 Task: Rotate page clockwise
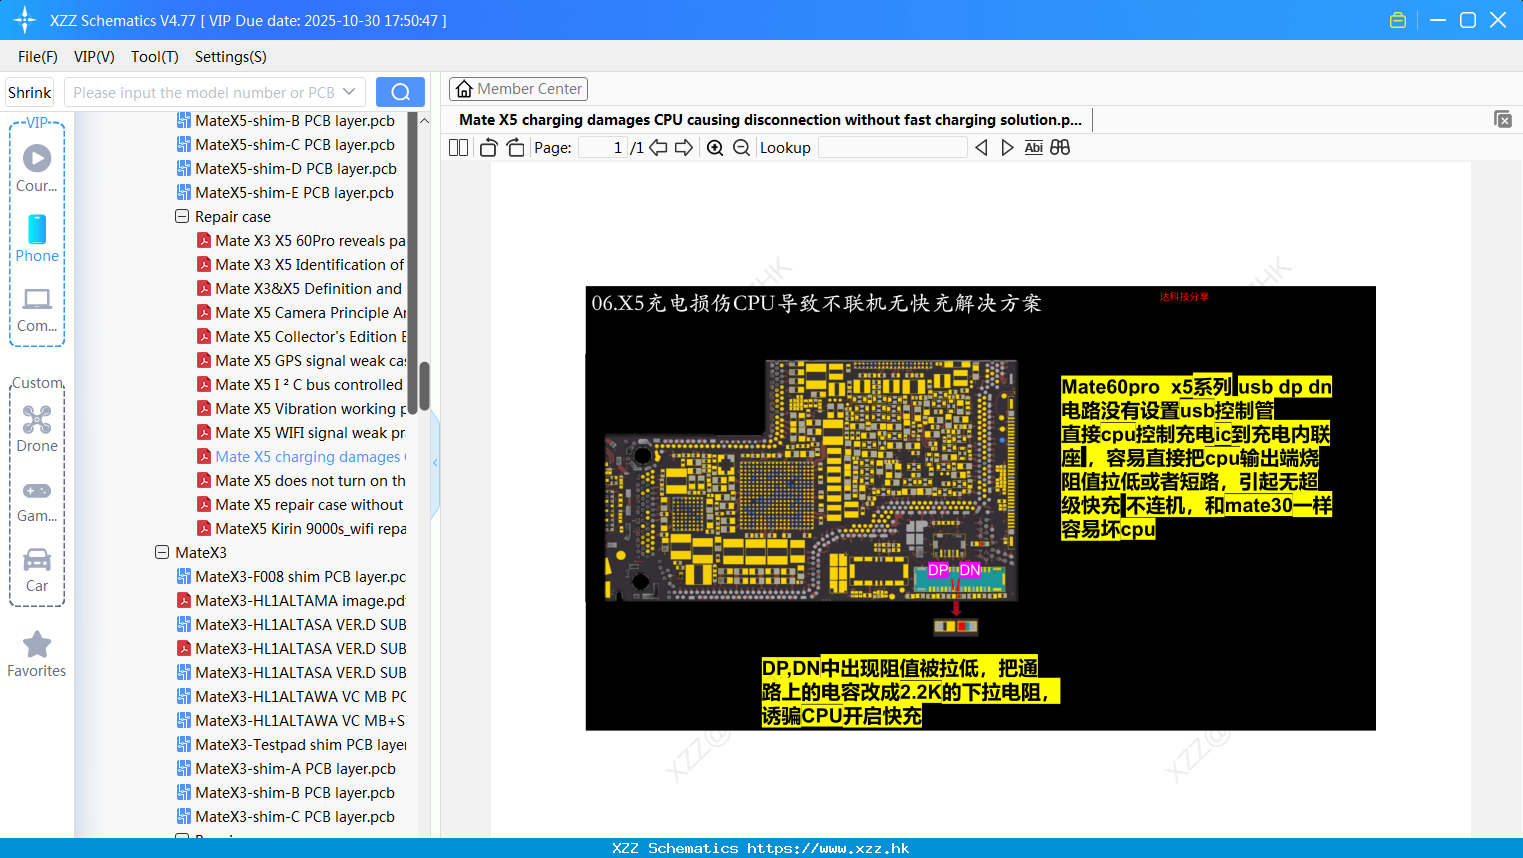tap(515, 148)
